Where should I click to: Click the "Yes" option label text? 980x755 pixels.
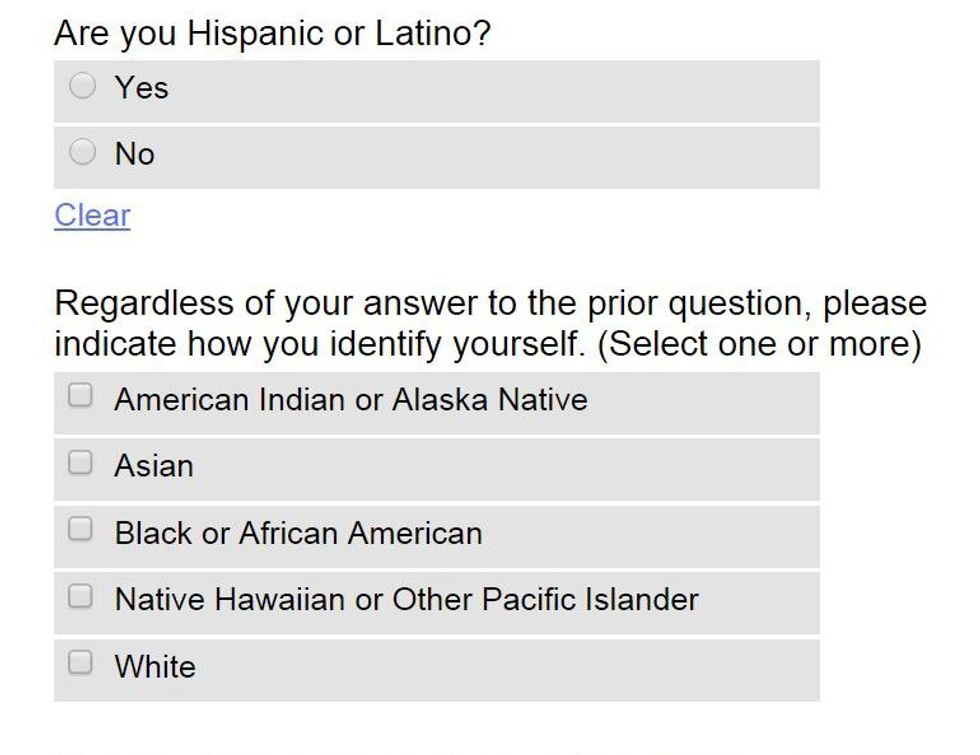pyautogui.click(x=142, y=88)
